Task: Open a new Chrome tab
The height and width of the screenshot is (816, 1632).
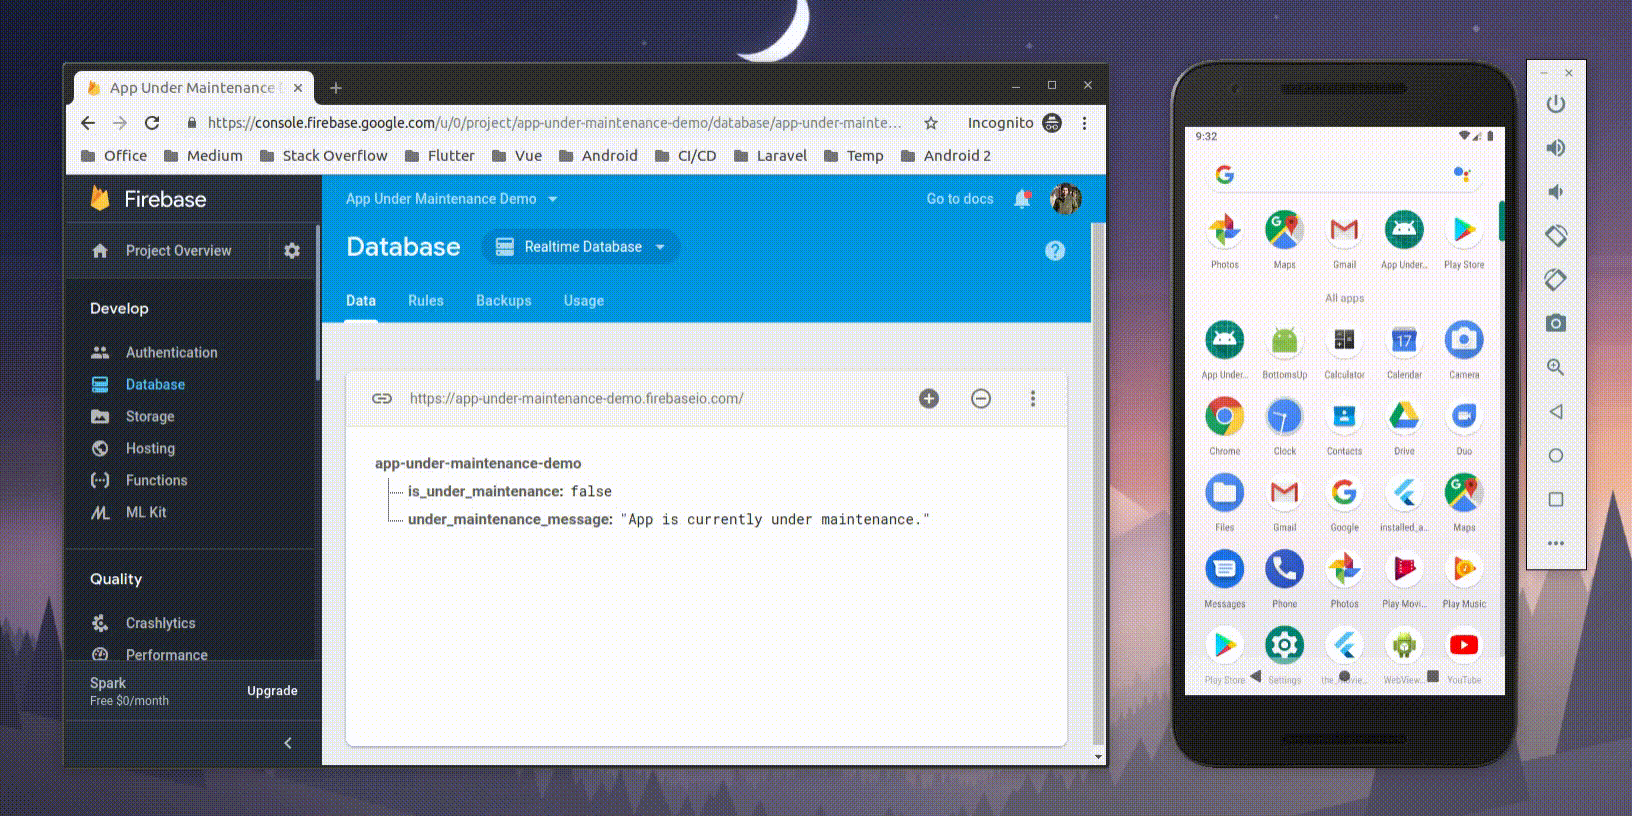Action: pos(336,88)
